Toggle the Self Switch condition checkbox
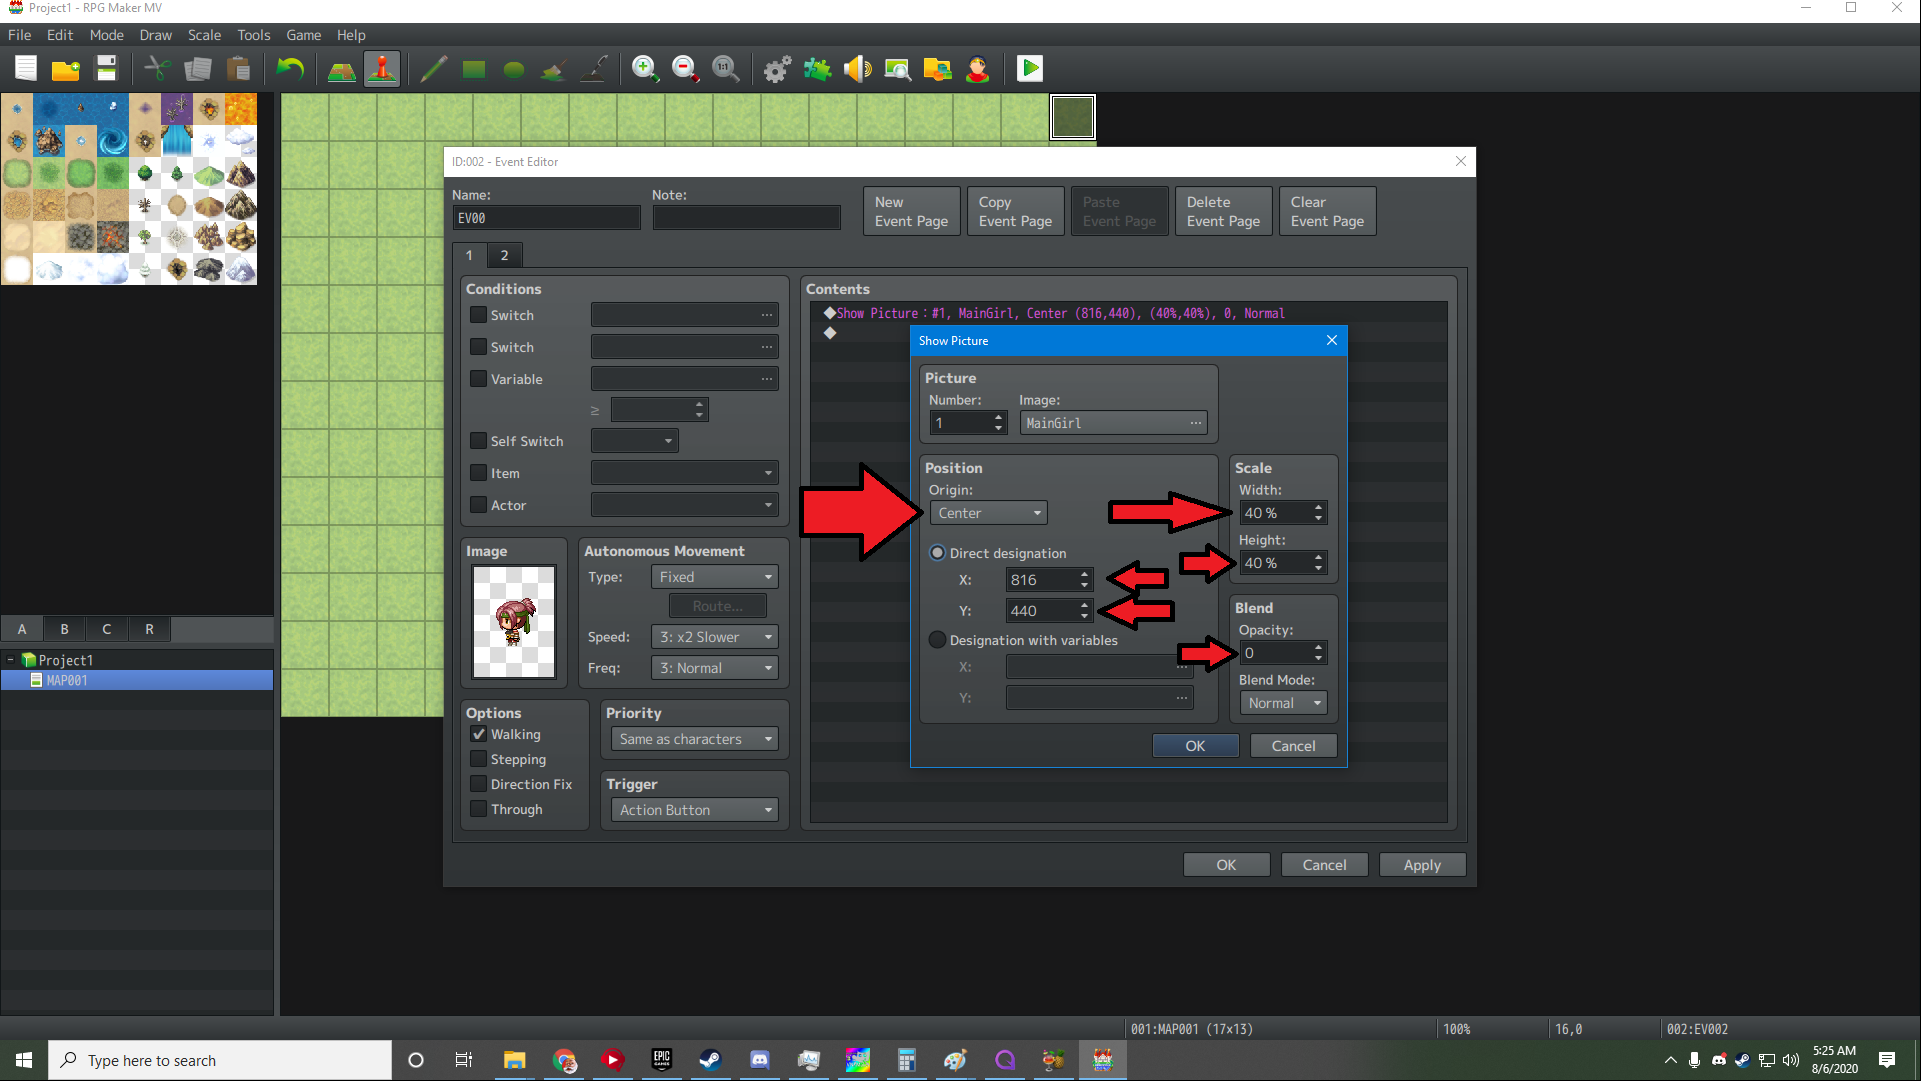The width and height of the screenshot is (1921, 1081). pyautogui.click(x=479, y=441)
